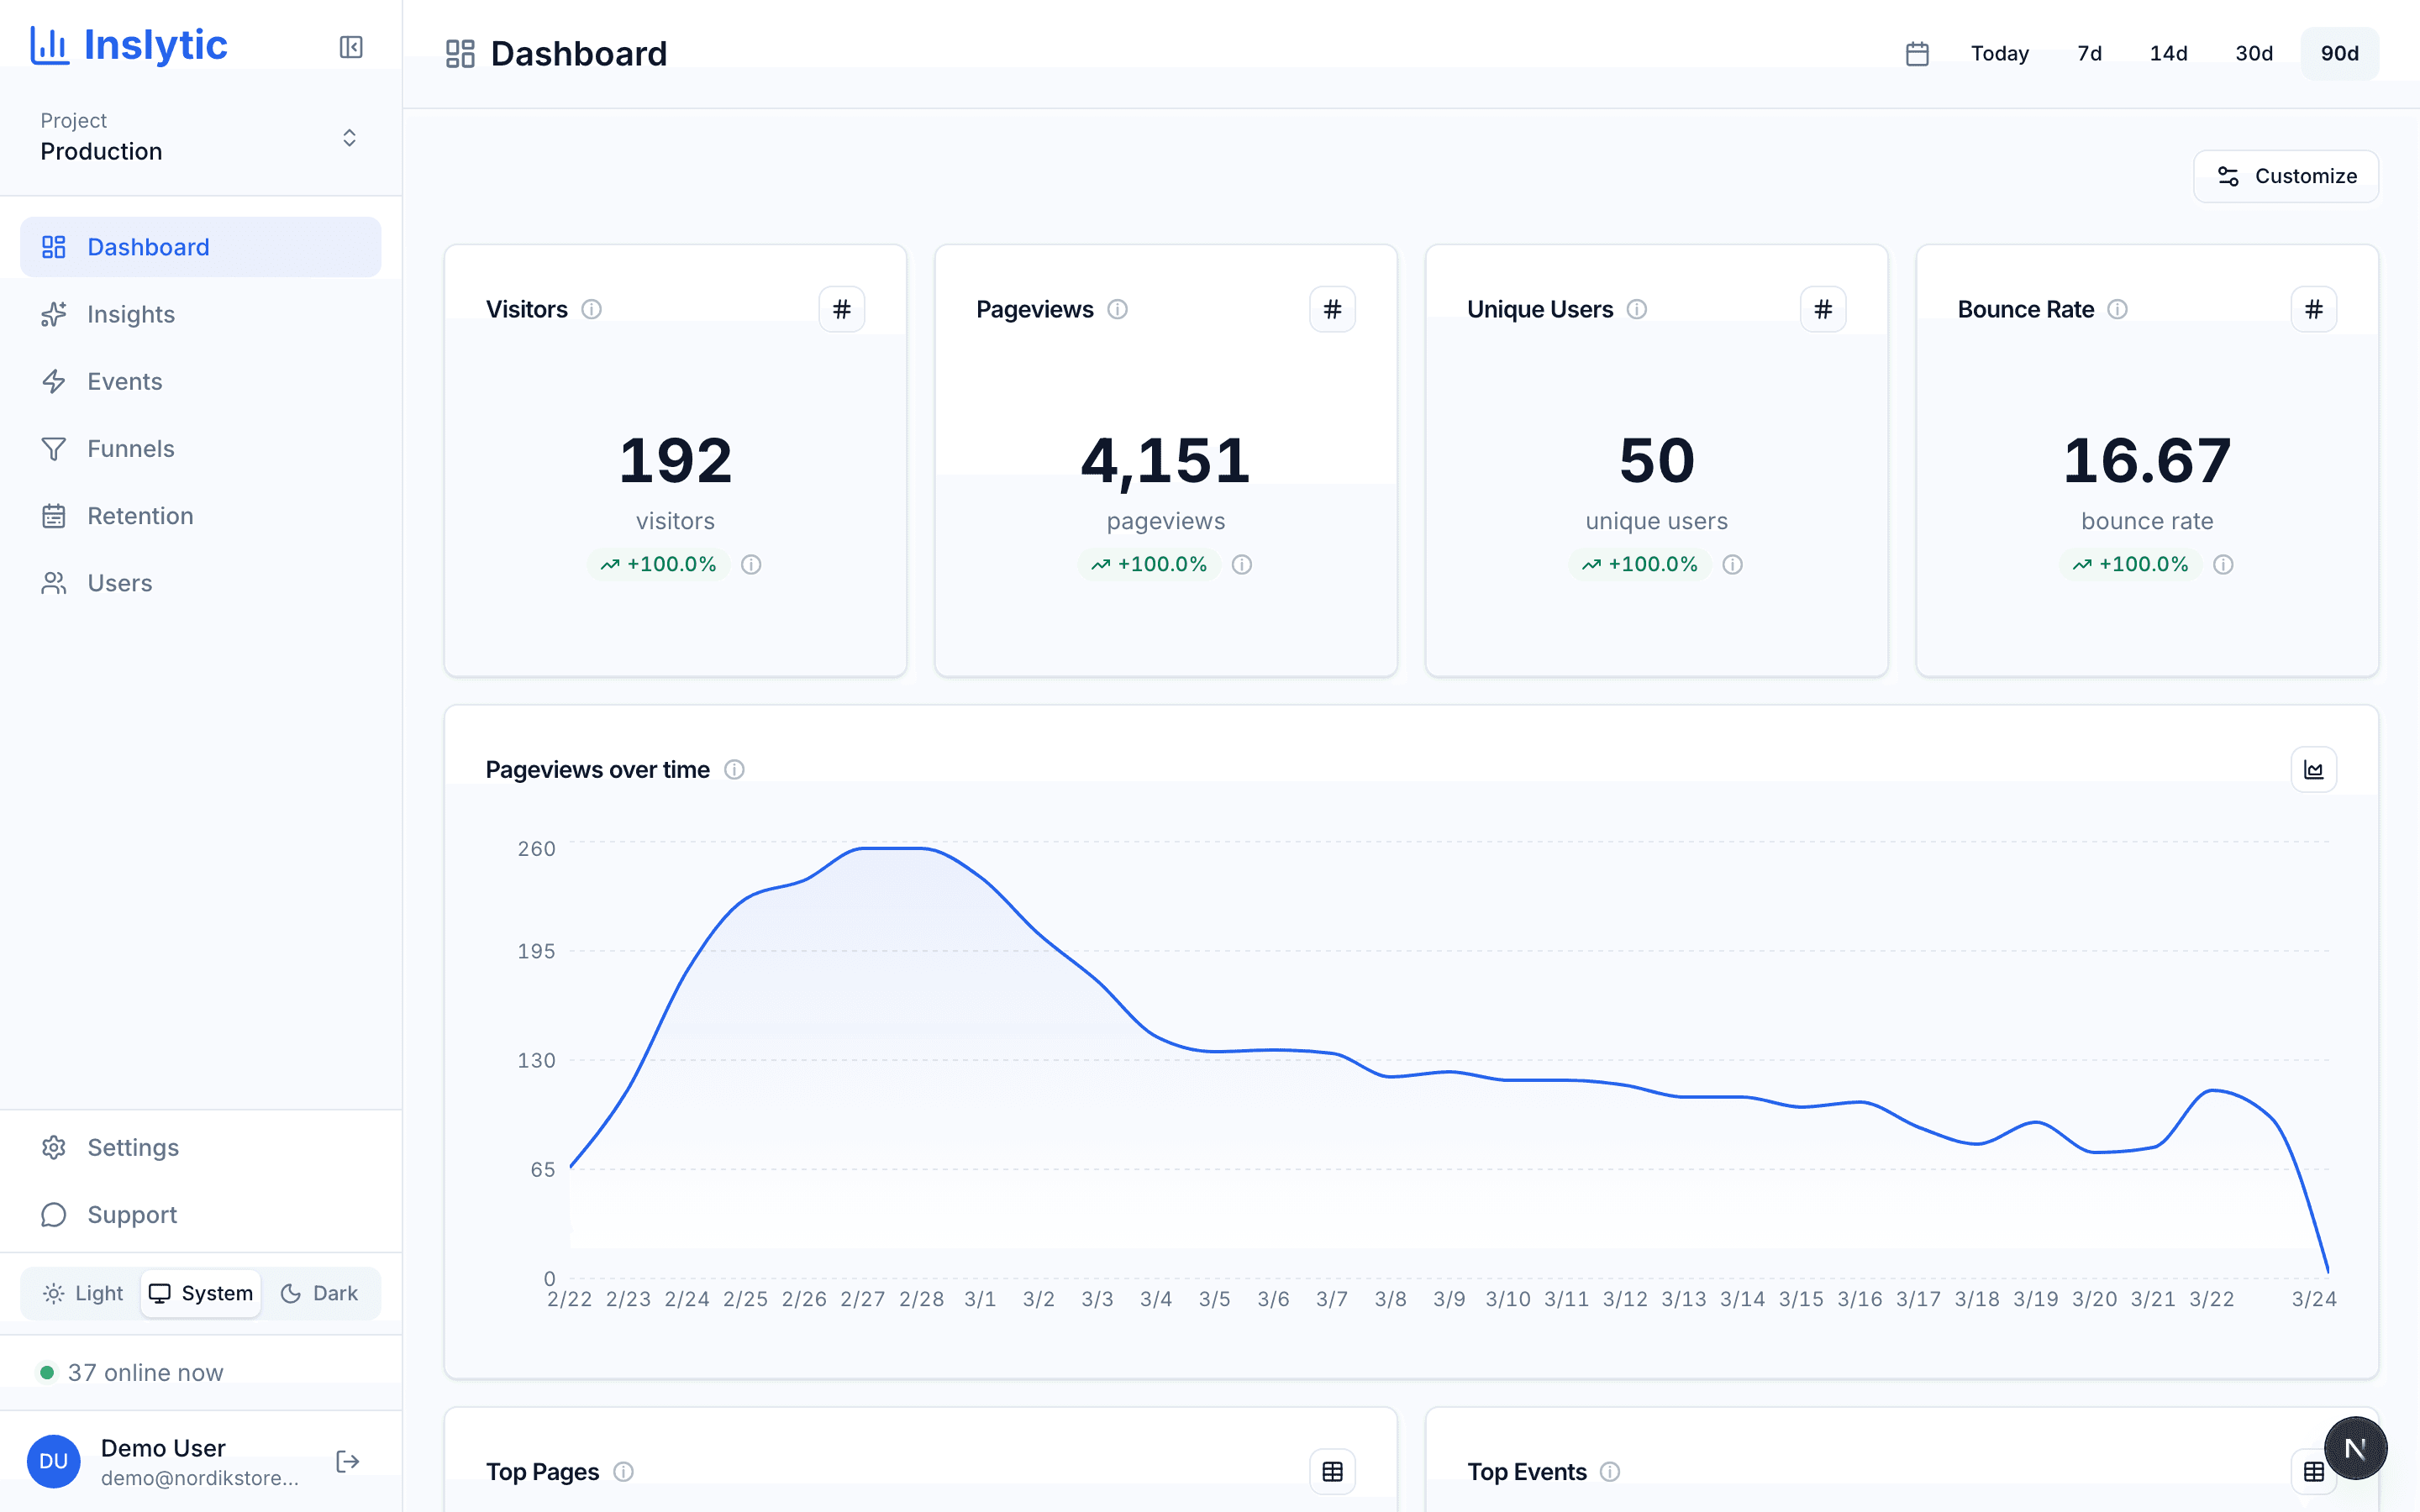Enable System theme mode
This screenshot has height=1512, width=2420.
coord(200,1292)
